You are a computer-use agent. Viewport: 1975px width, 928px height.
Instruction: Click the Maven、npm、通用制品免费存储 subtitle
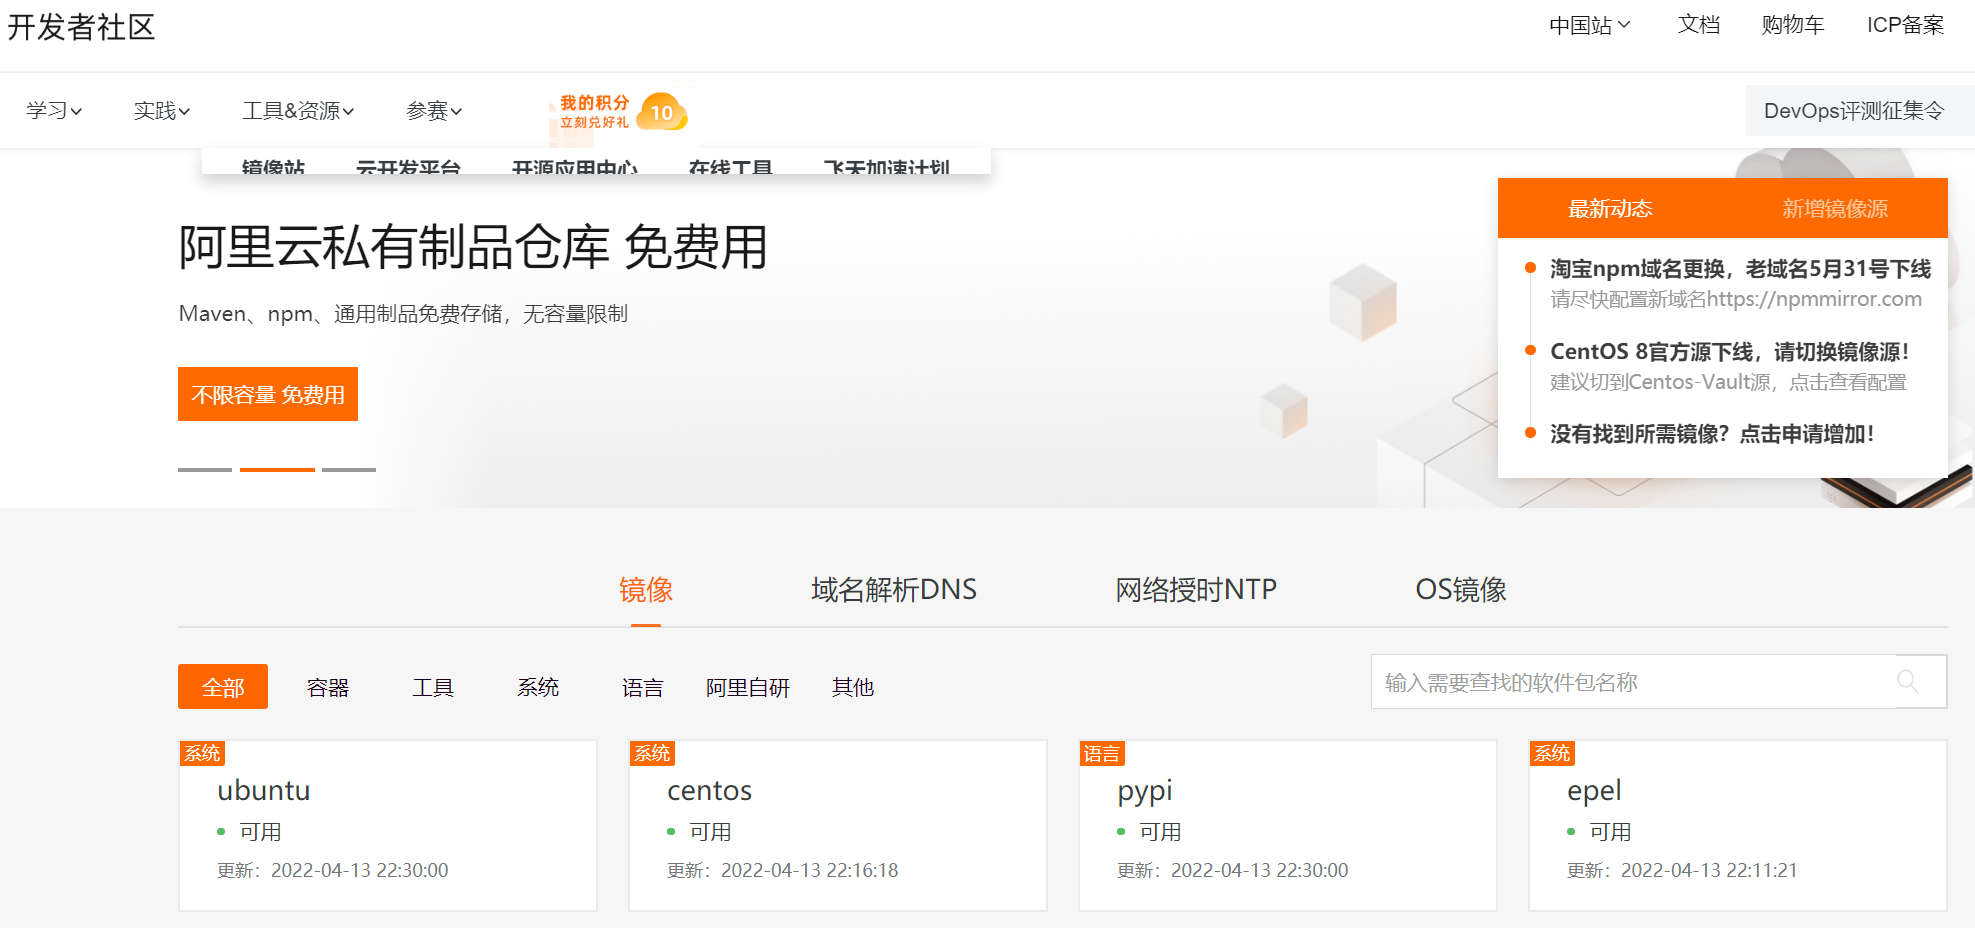(403, 314)
